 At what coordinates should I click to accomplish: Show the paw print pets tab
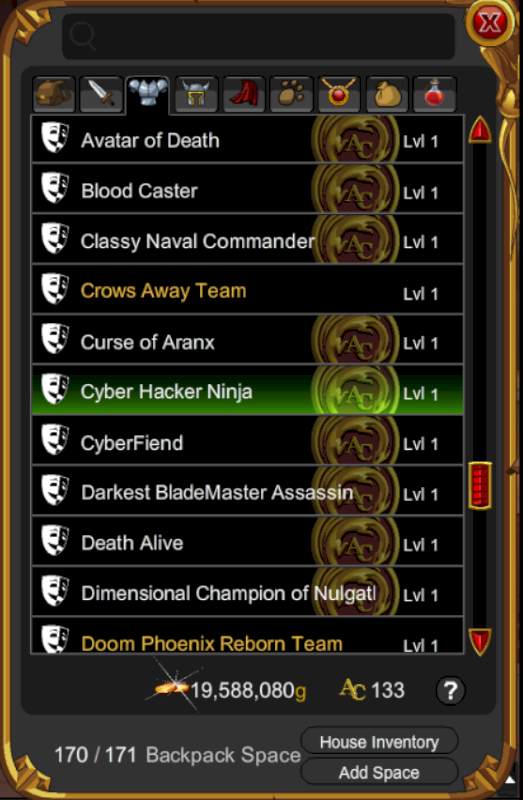tap(291, 94)
